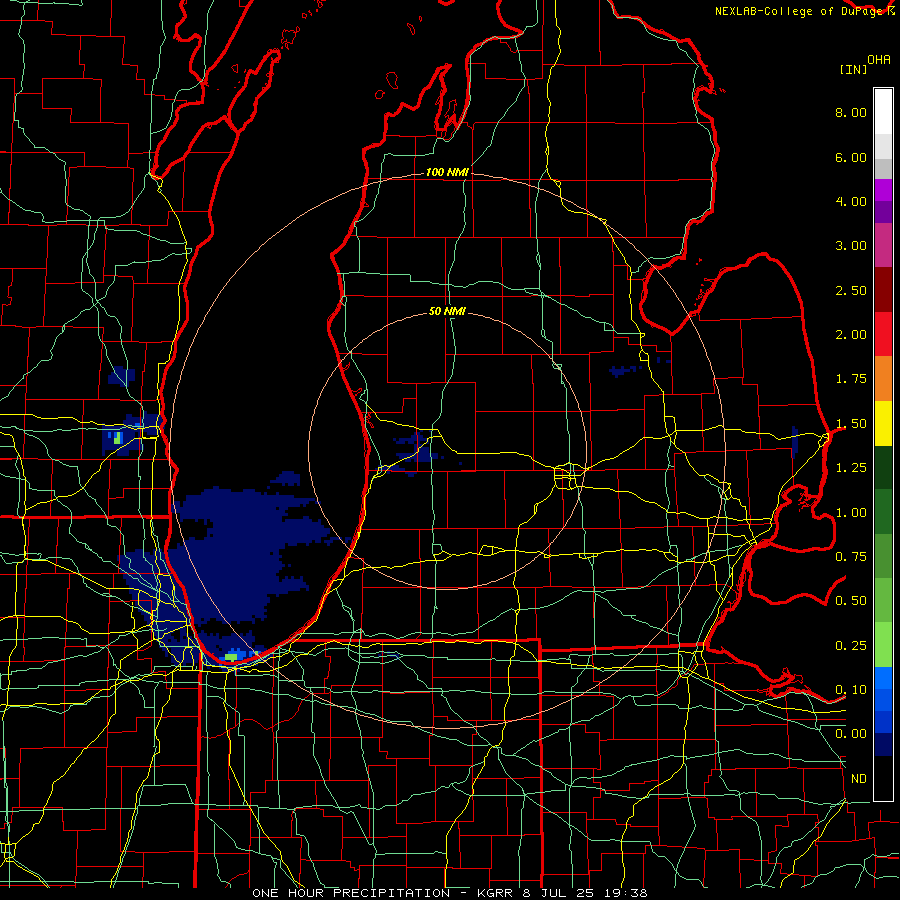This screenshot has width=900, height=900.
Task: Click the '100 NMI' range ring label
Action: point(447,172)
